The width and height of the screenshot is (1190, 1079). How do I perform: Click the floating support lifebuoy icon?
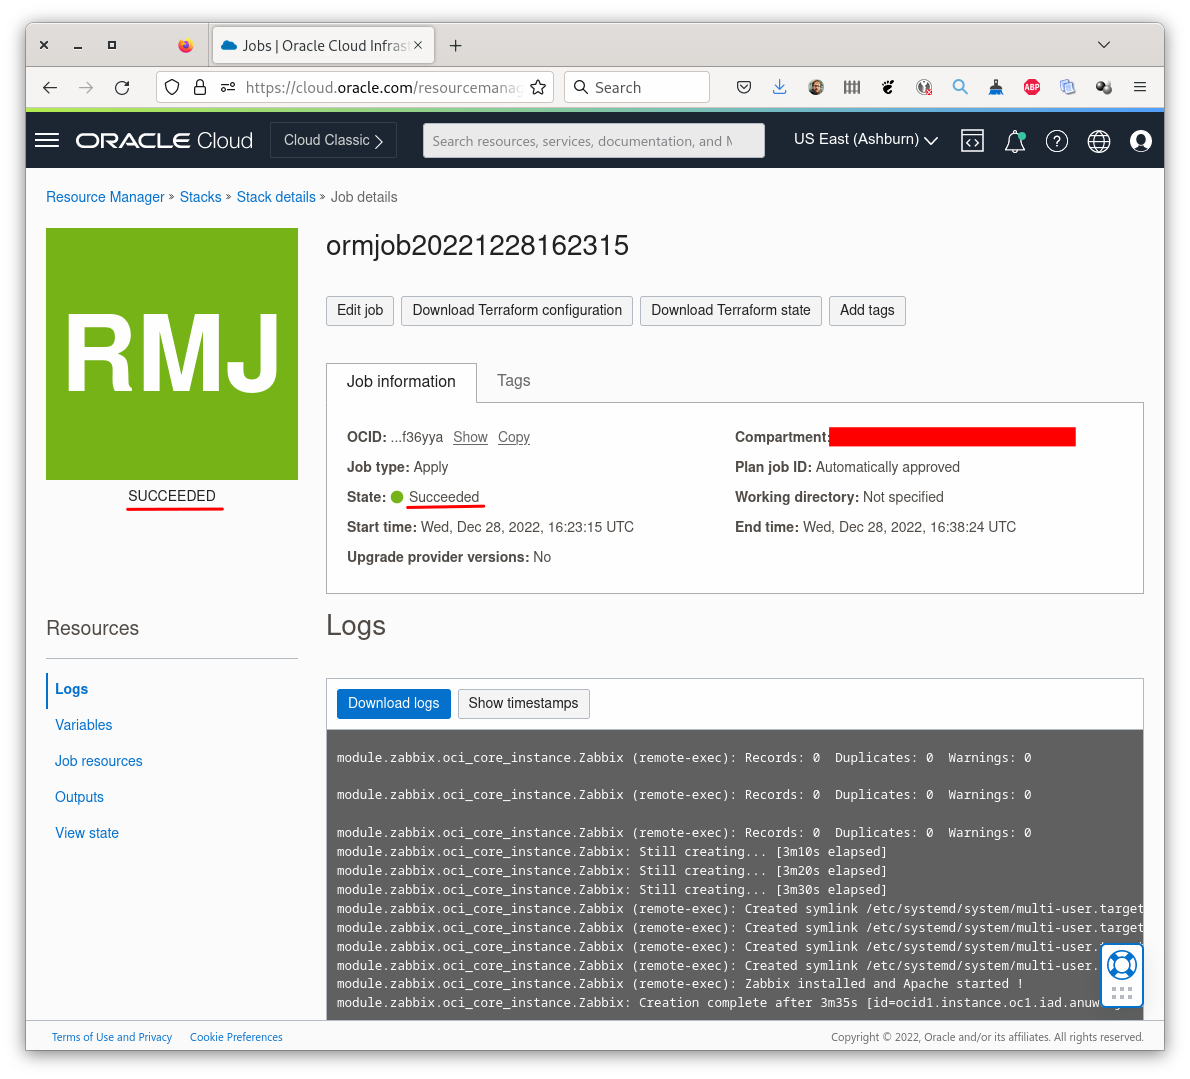pyautogui.click(x=1122, y=965)
